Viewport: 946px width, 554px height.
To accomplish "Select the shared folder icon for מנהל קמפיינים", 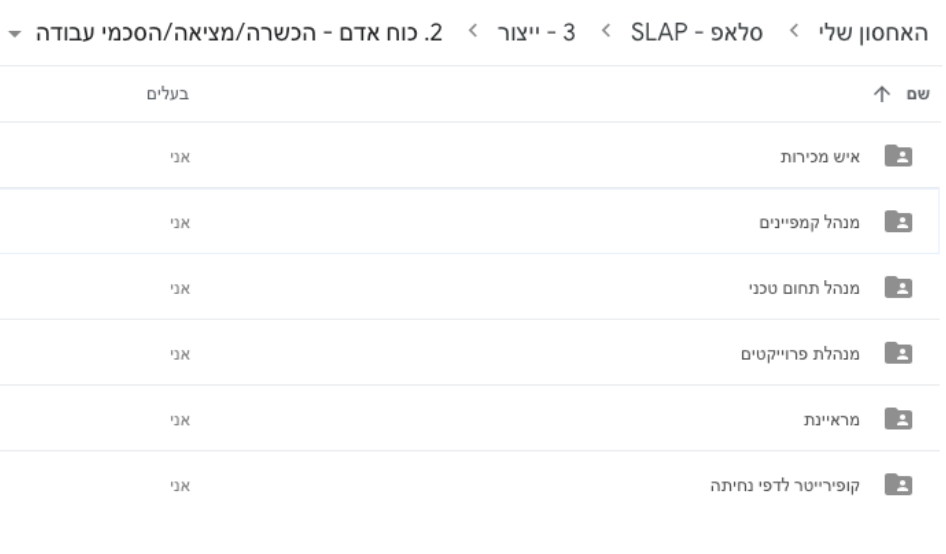I will (x=898, y=221).
